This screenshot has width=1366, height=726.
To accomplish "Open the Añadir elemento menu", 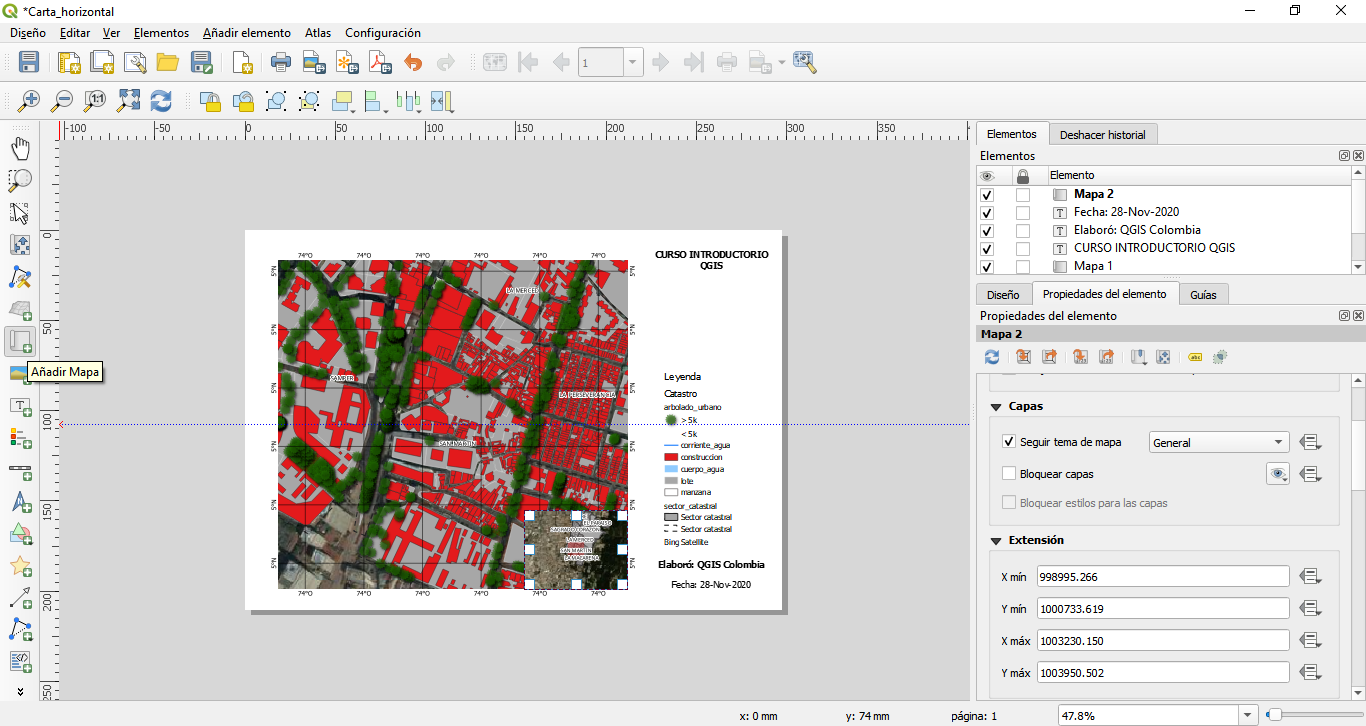I will 247,33.
